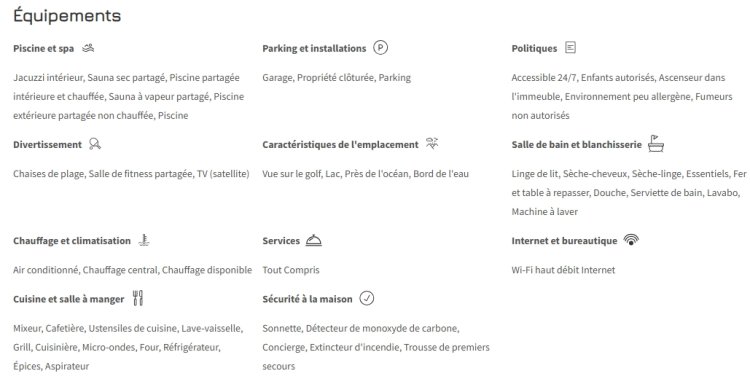Click the thermometer heating icon
Screen dimensions: 750x387
coord(144,240)
